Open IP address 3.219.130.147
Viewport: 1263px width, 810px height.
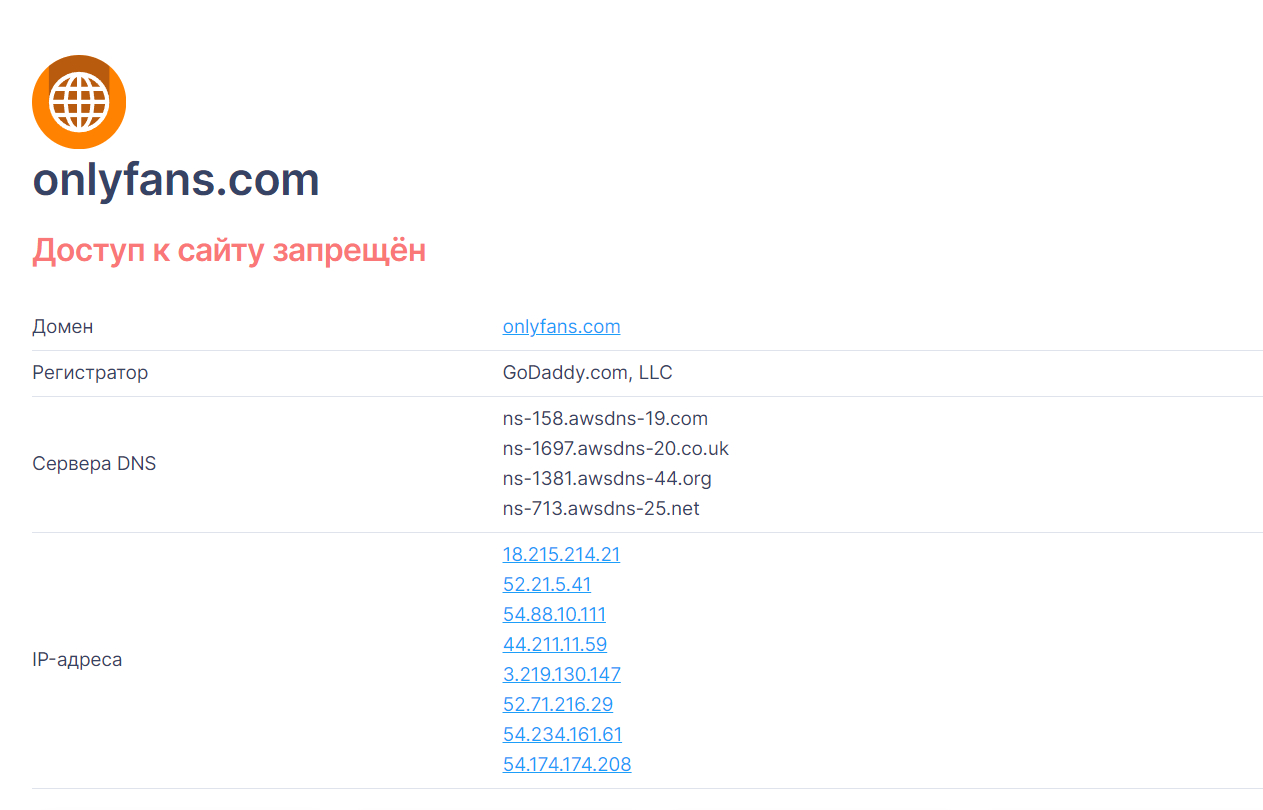coord(562,674)
